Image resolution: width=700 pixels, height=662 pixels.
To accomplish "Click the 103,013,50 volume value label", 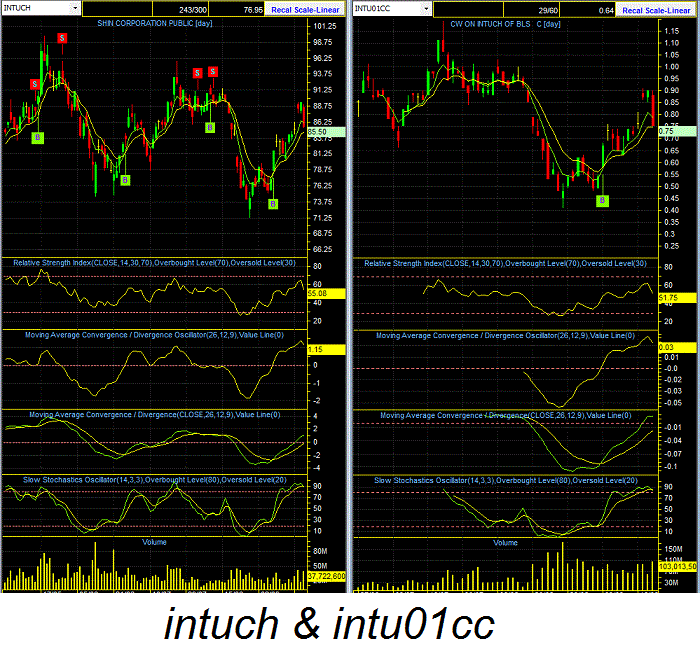I will pos(677,566).
